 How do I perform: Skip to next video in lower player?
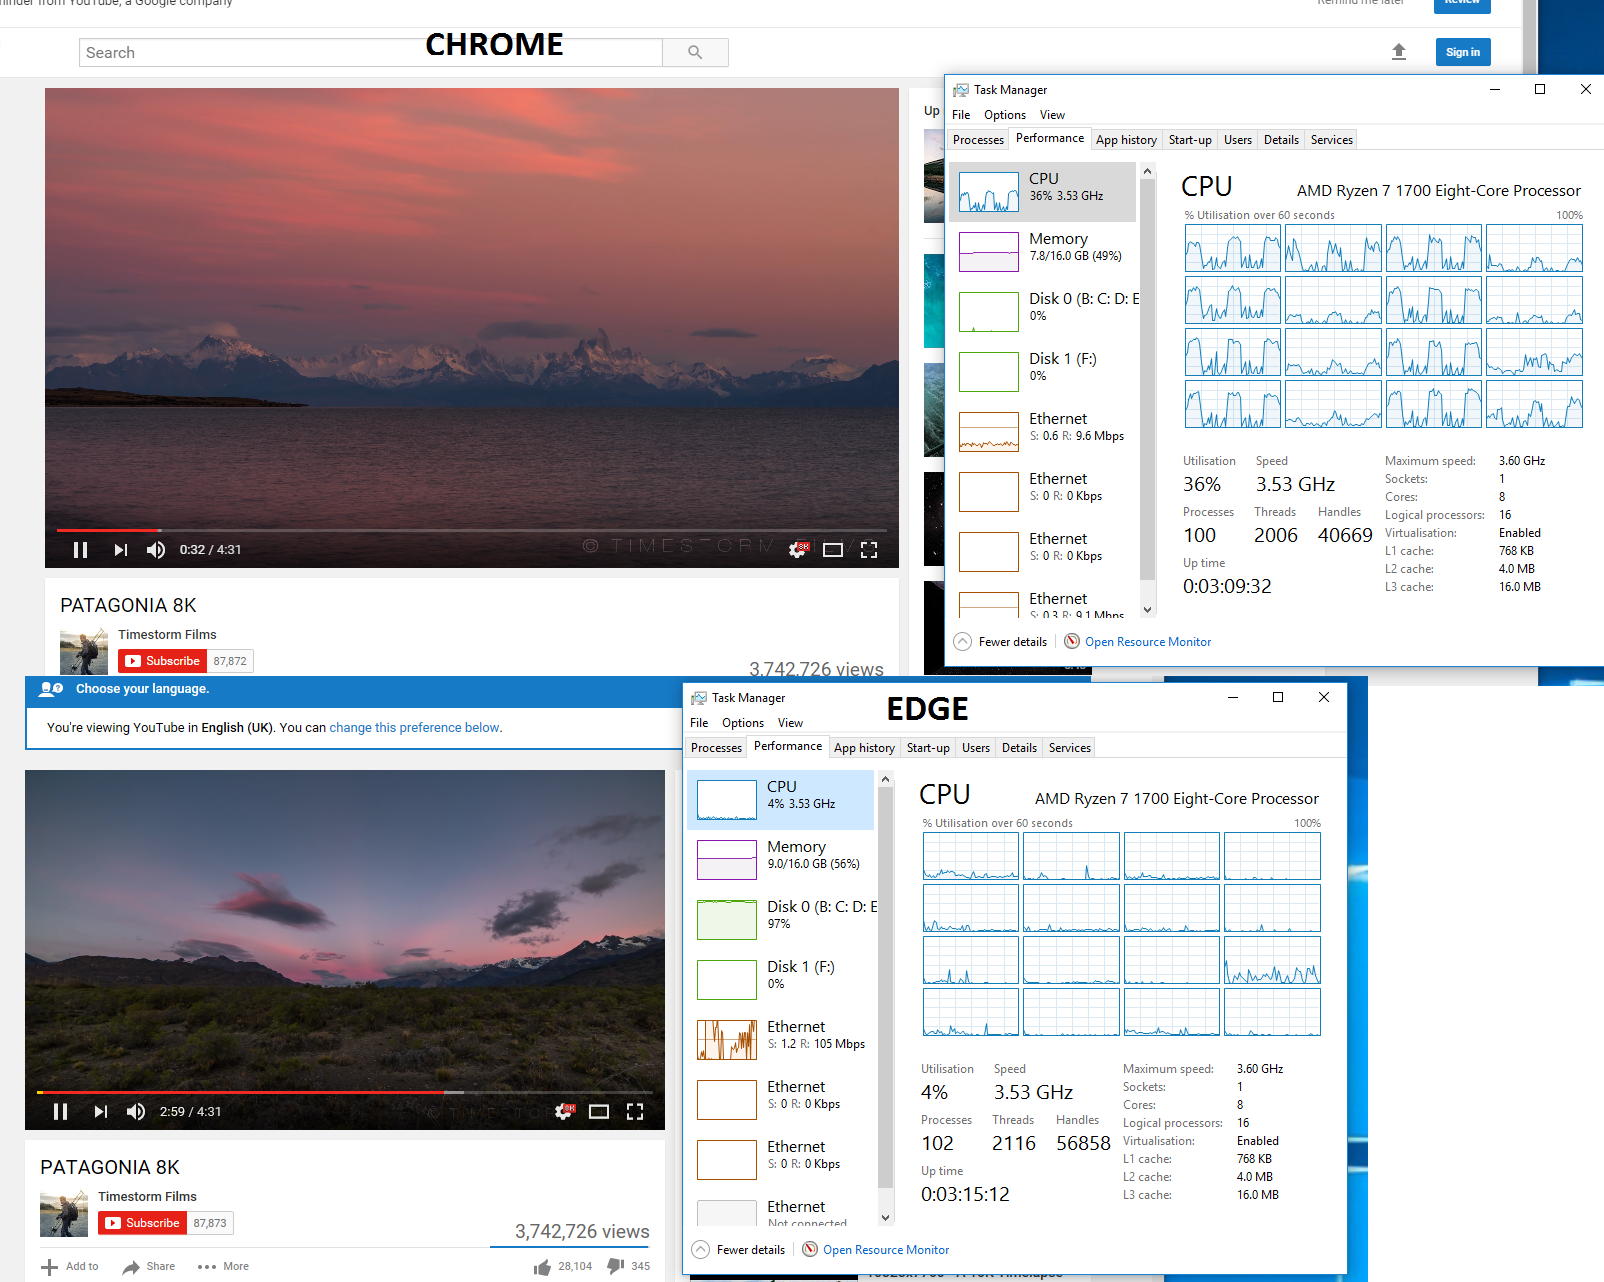tap(101, 1112)
